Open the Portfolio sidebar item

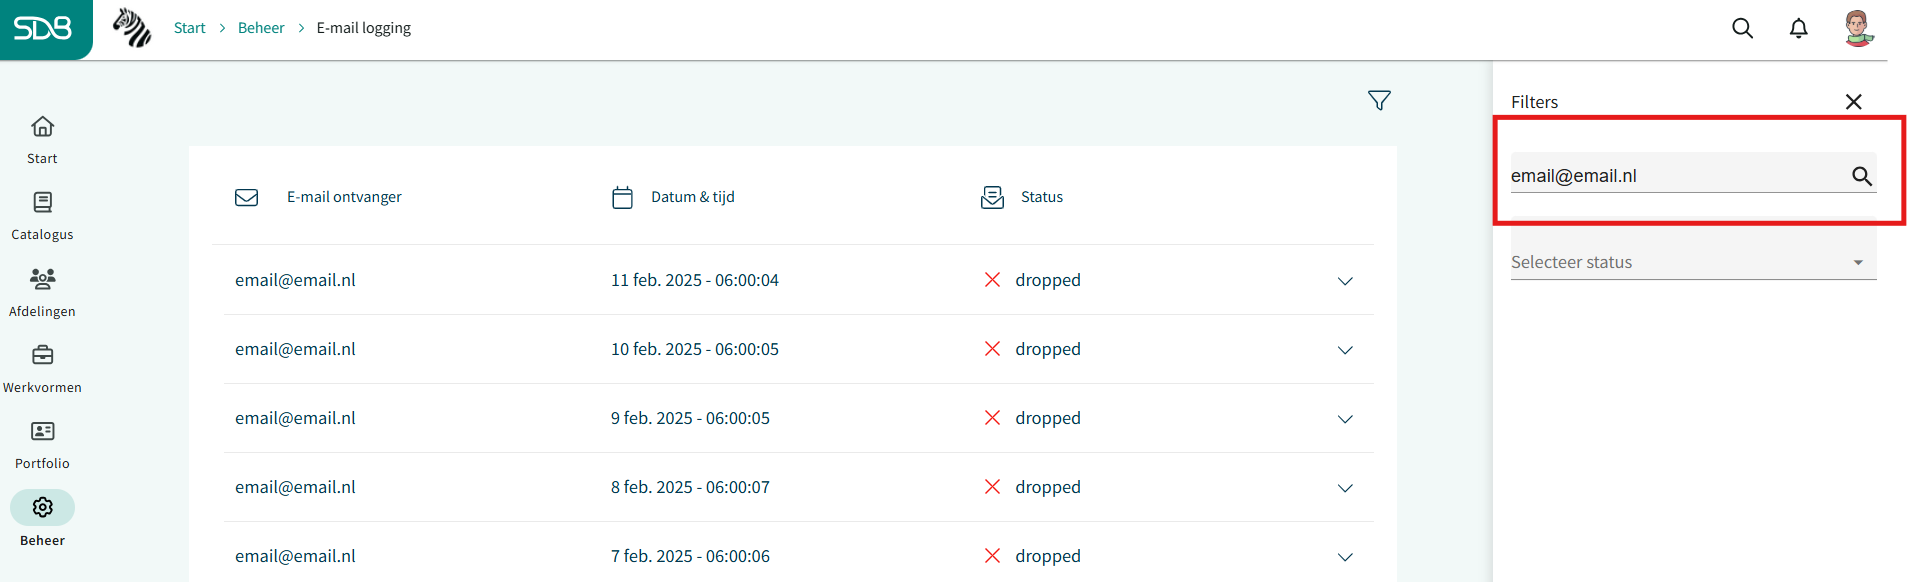(x=42, y=431)
